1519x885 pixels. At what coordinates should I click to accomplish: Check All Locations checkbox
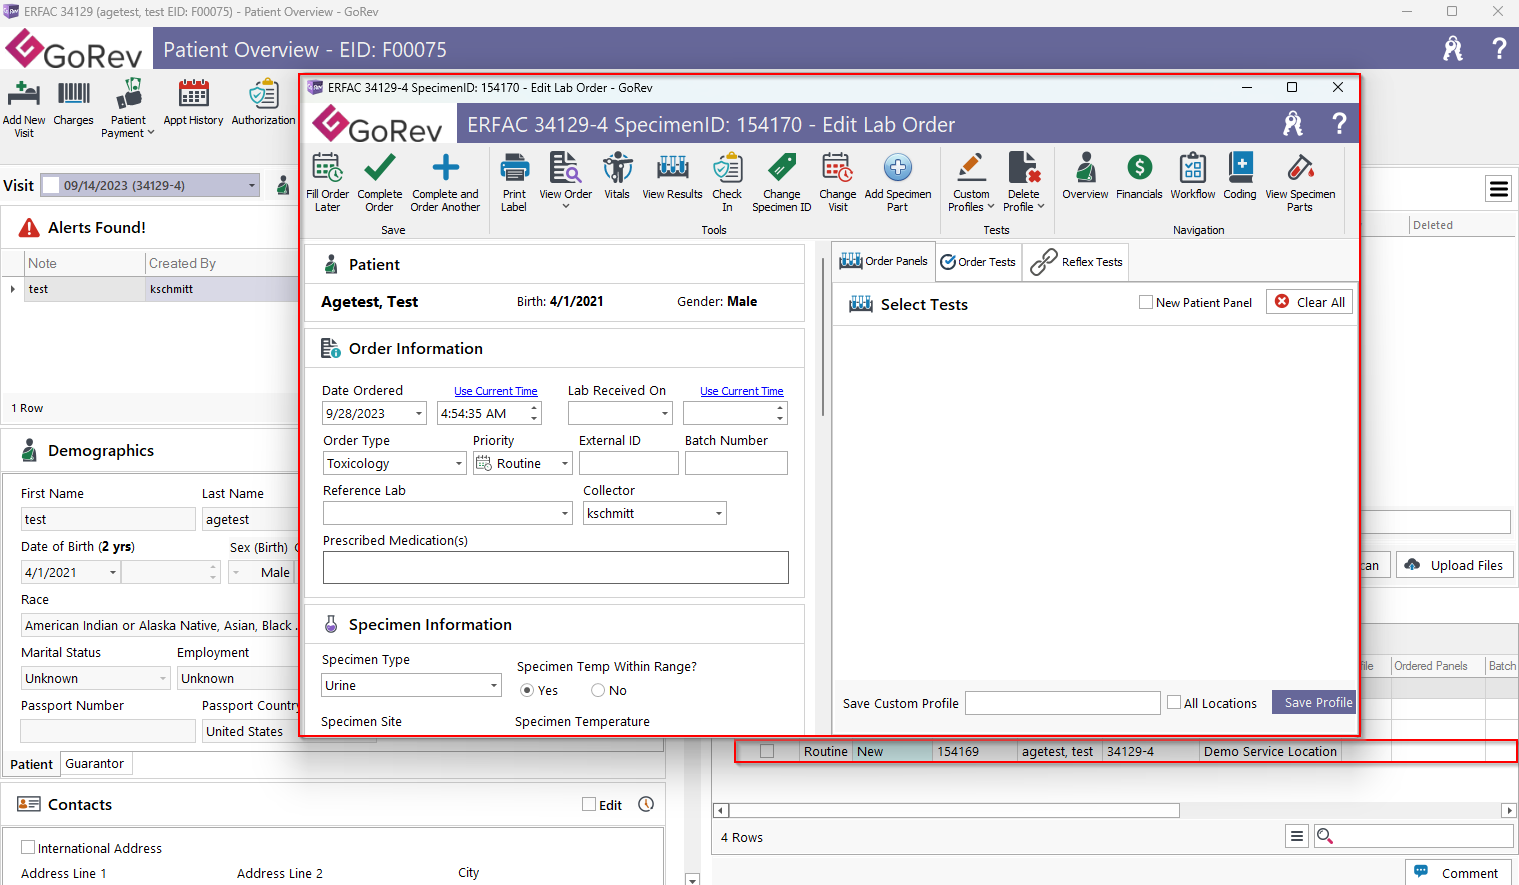coord(1174,703)
